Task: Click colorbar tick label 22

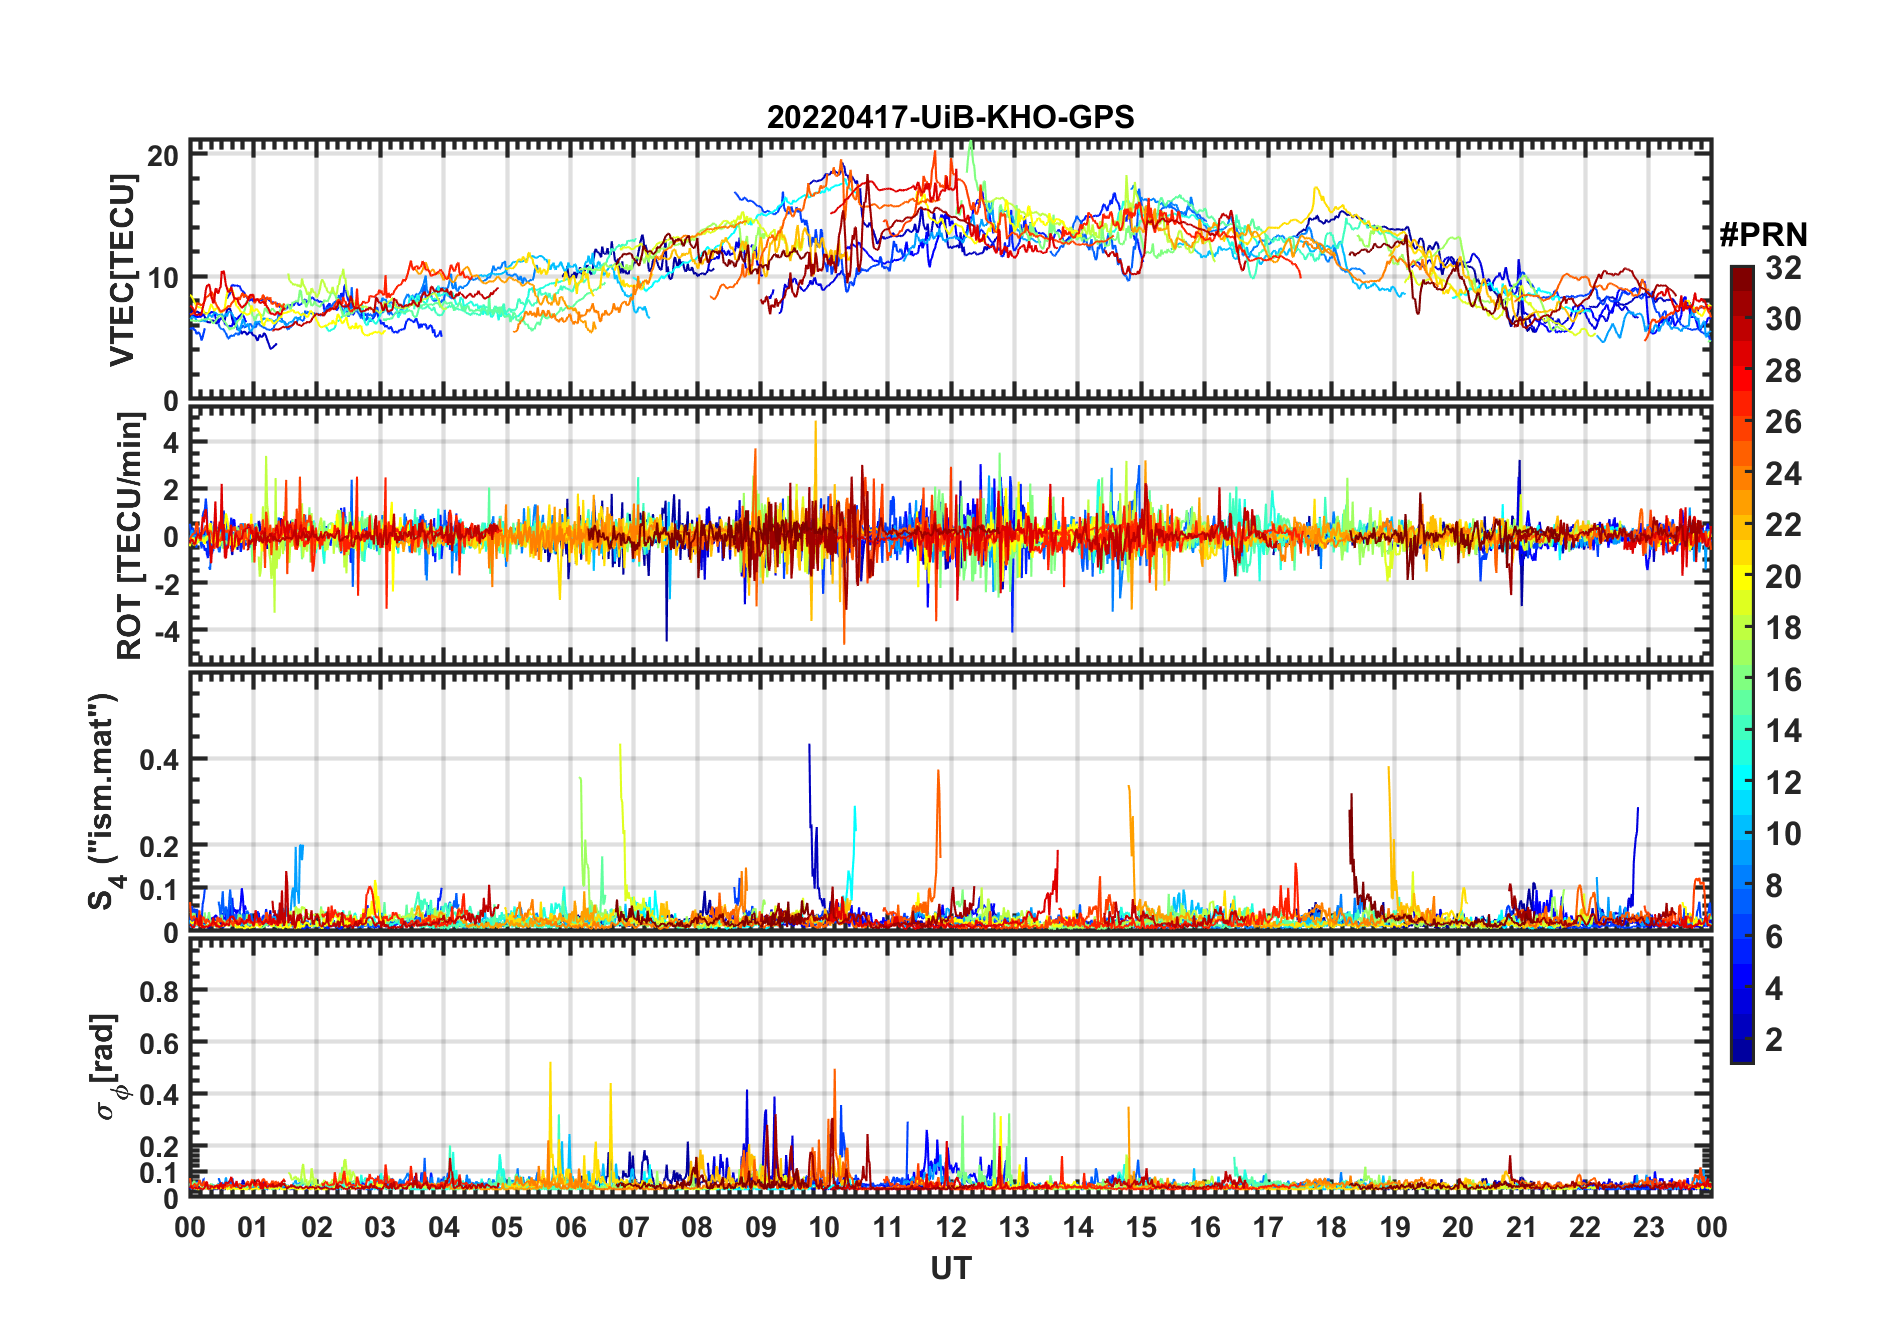Action: coord(1783,525)
